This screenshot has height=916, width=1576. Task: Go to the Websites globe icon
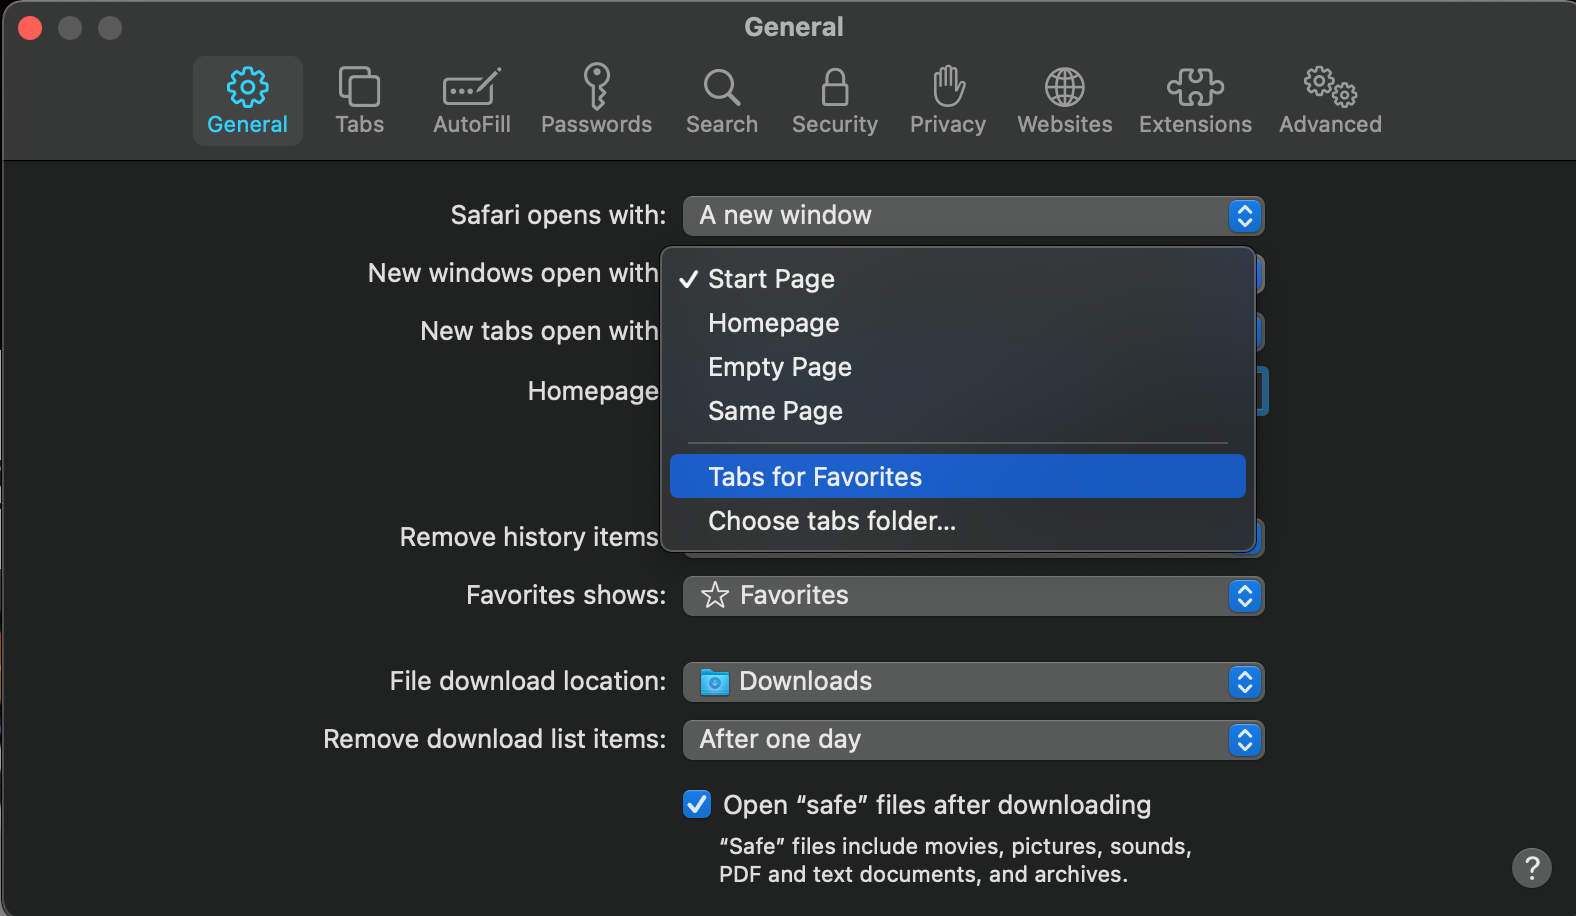tap(1064, 100)
